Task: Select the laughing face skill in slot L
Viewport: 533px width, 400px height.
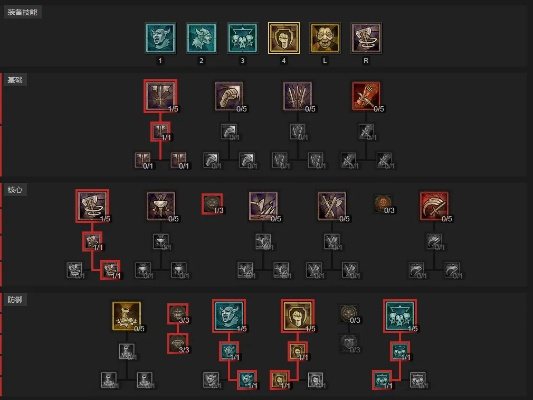Action: [x=325, y=38]
